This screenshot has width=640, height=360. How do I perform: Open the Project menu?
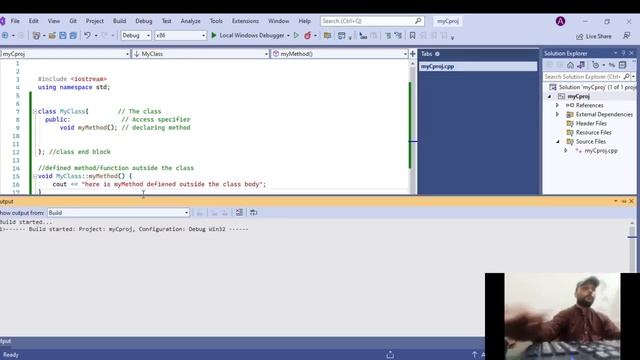click(95, 21)
